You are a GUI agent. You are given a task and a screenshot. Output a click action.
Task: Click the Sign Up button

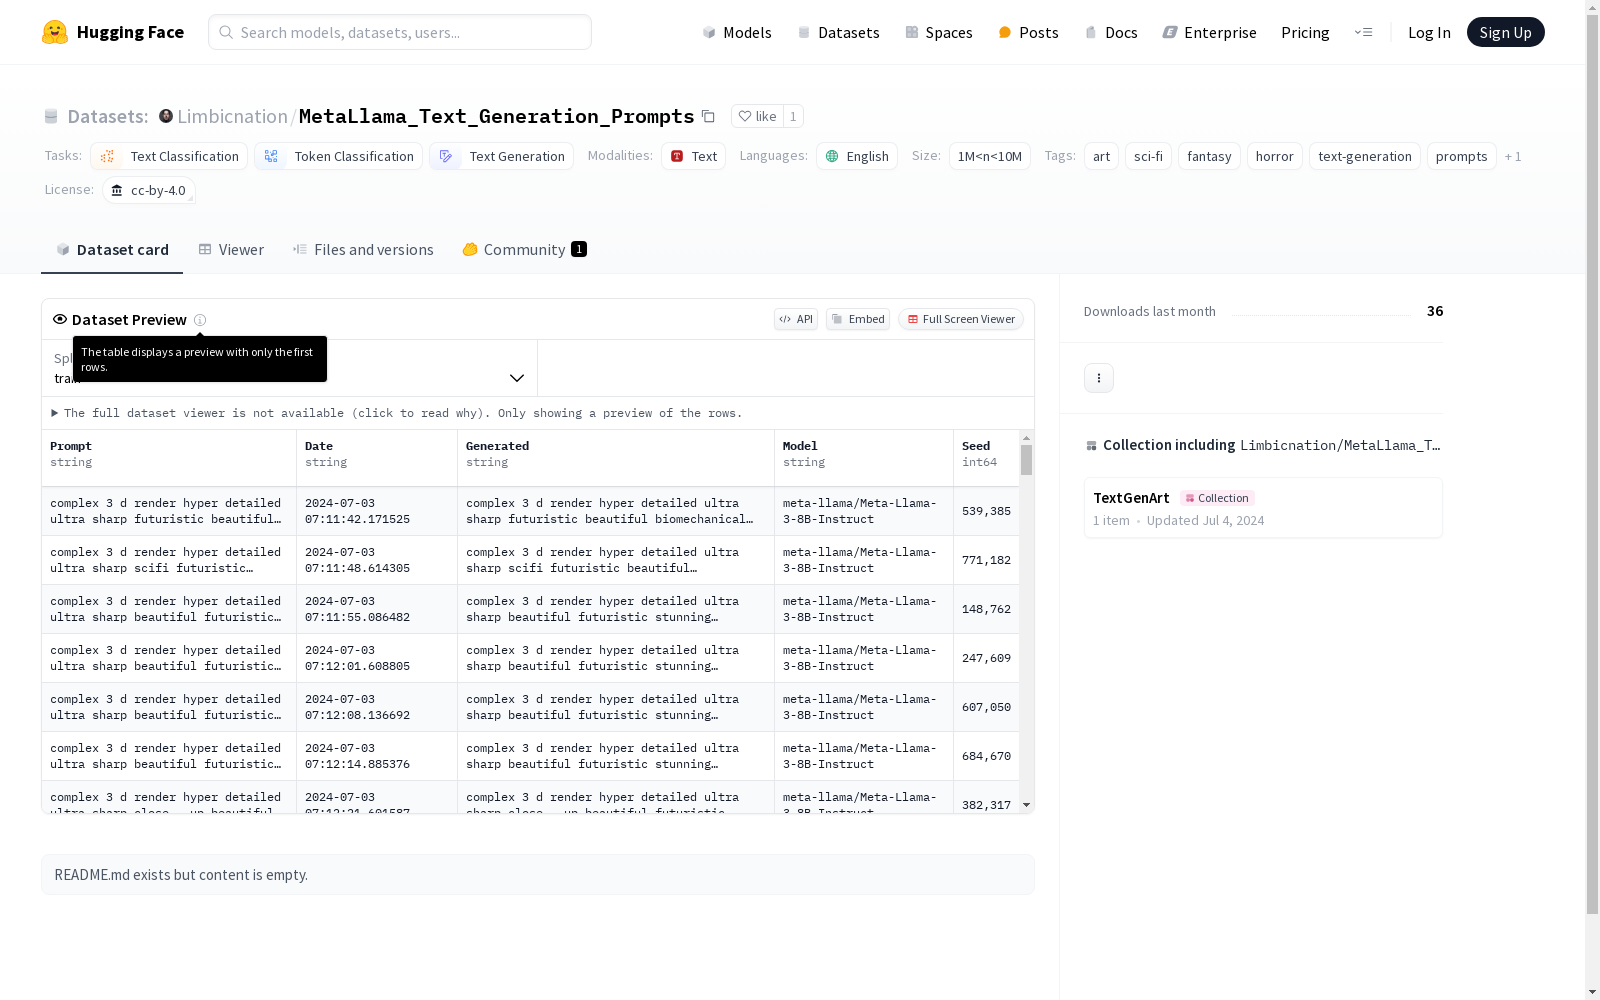tap(1505, 32)
